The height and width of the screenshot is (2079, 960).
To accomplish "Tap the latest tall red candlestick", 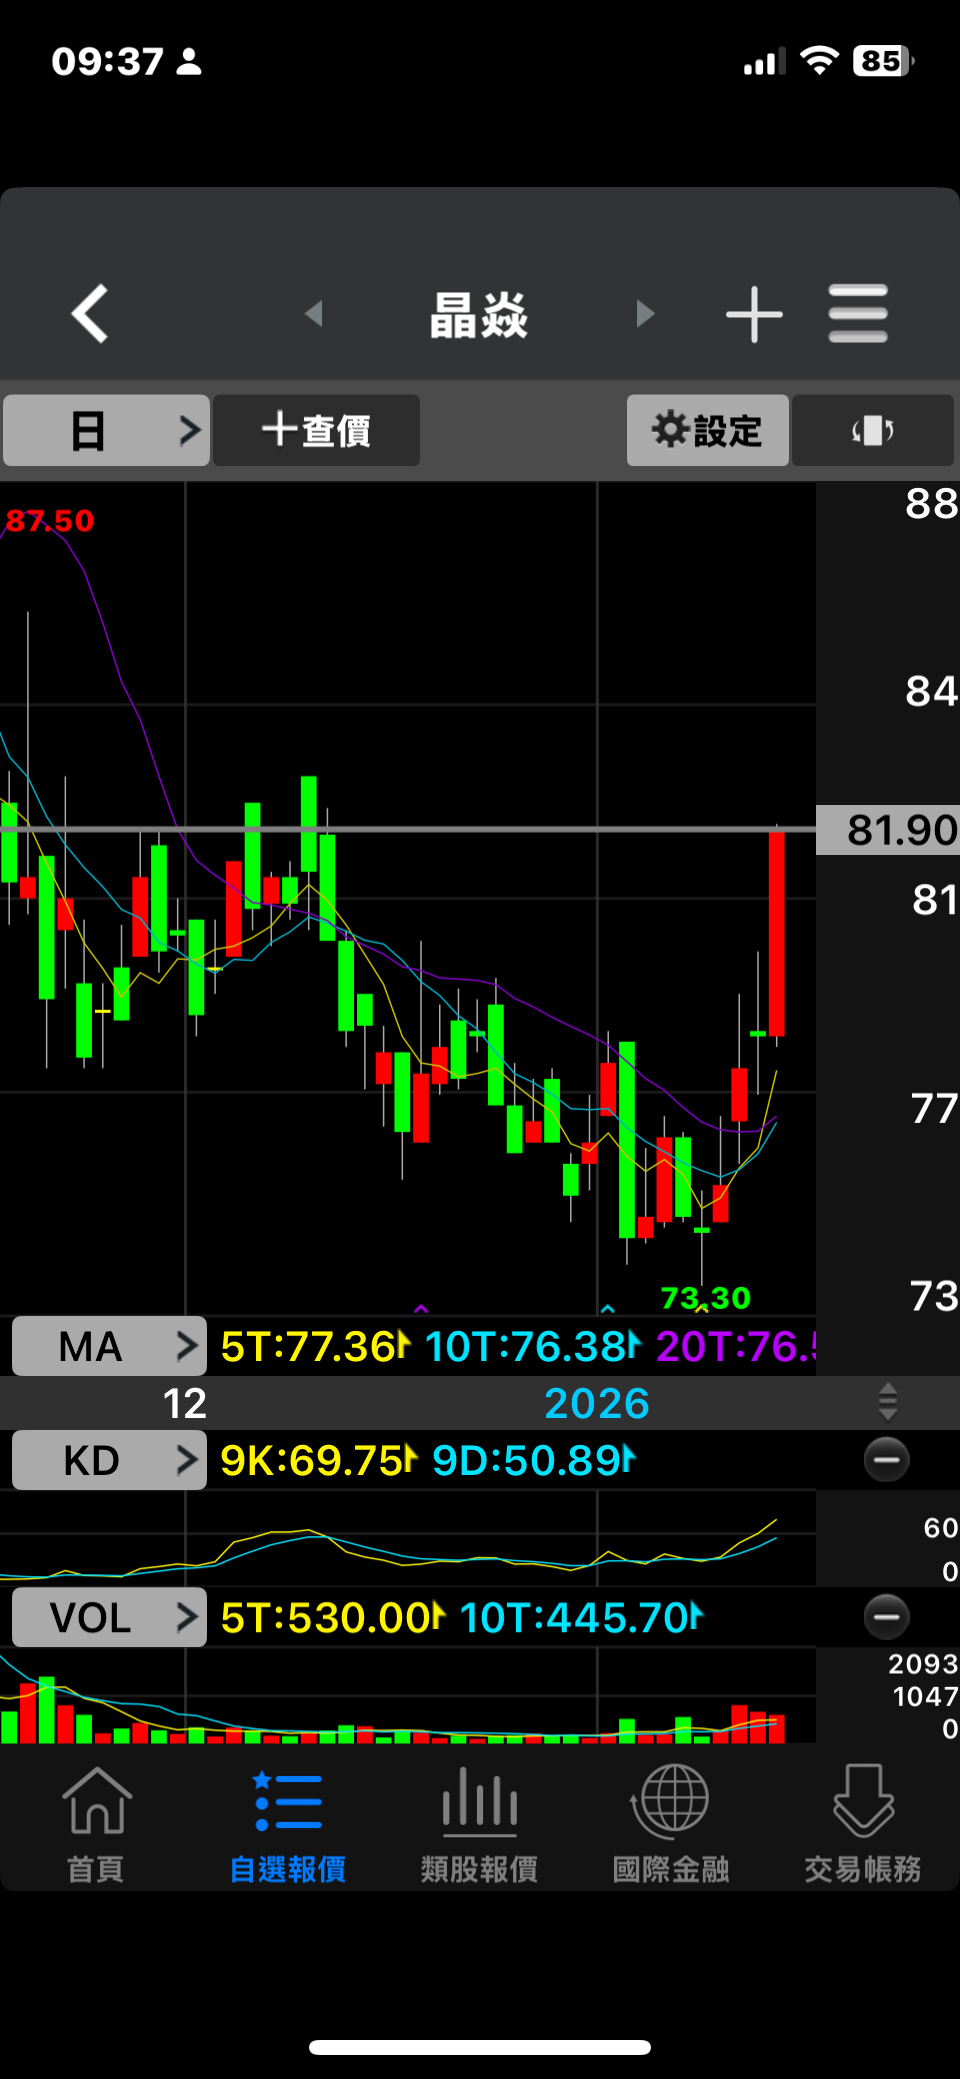I will click(777, 934).
